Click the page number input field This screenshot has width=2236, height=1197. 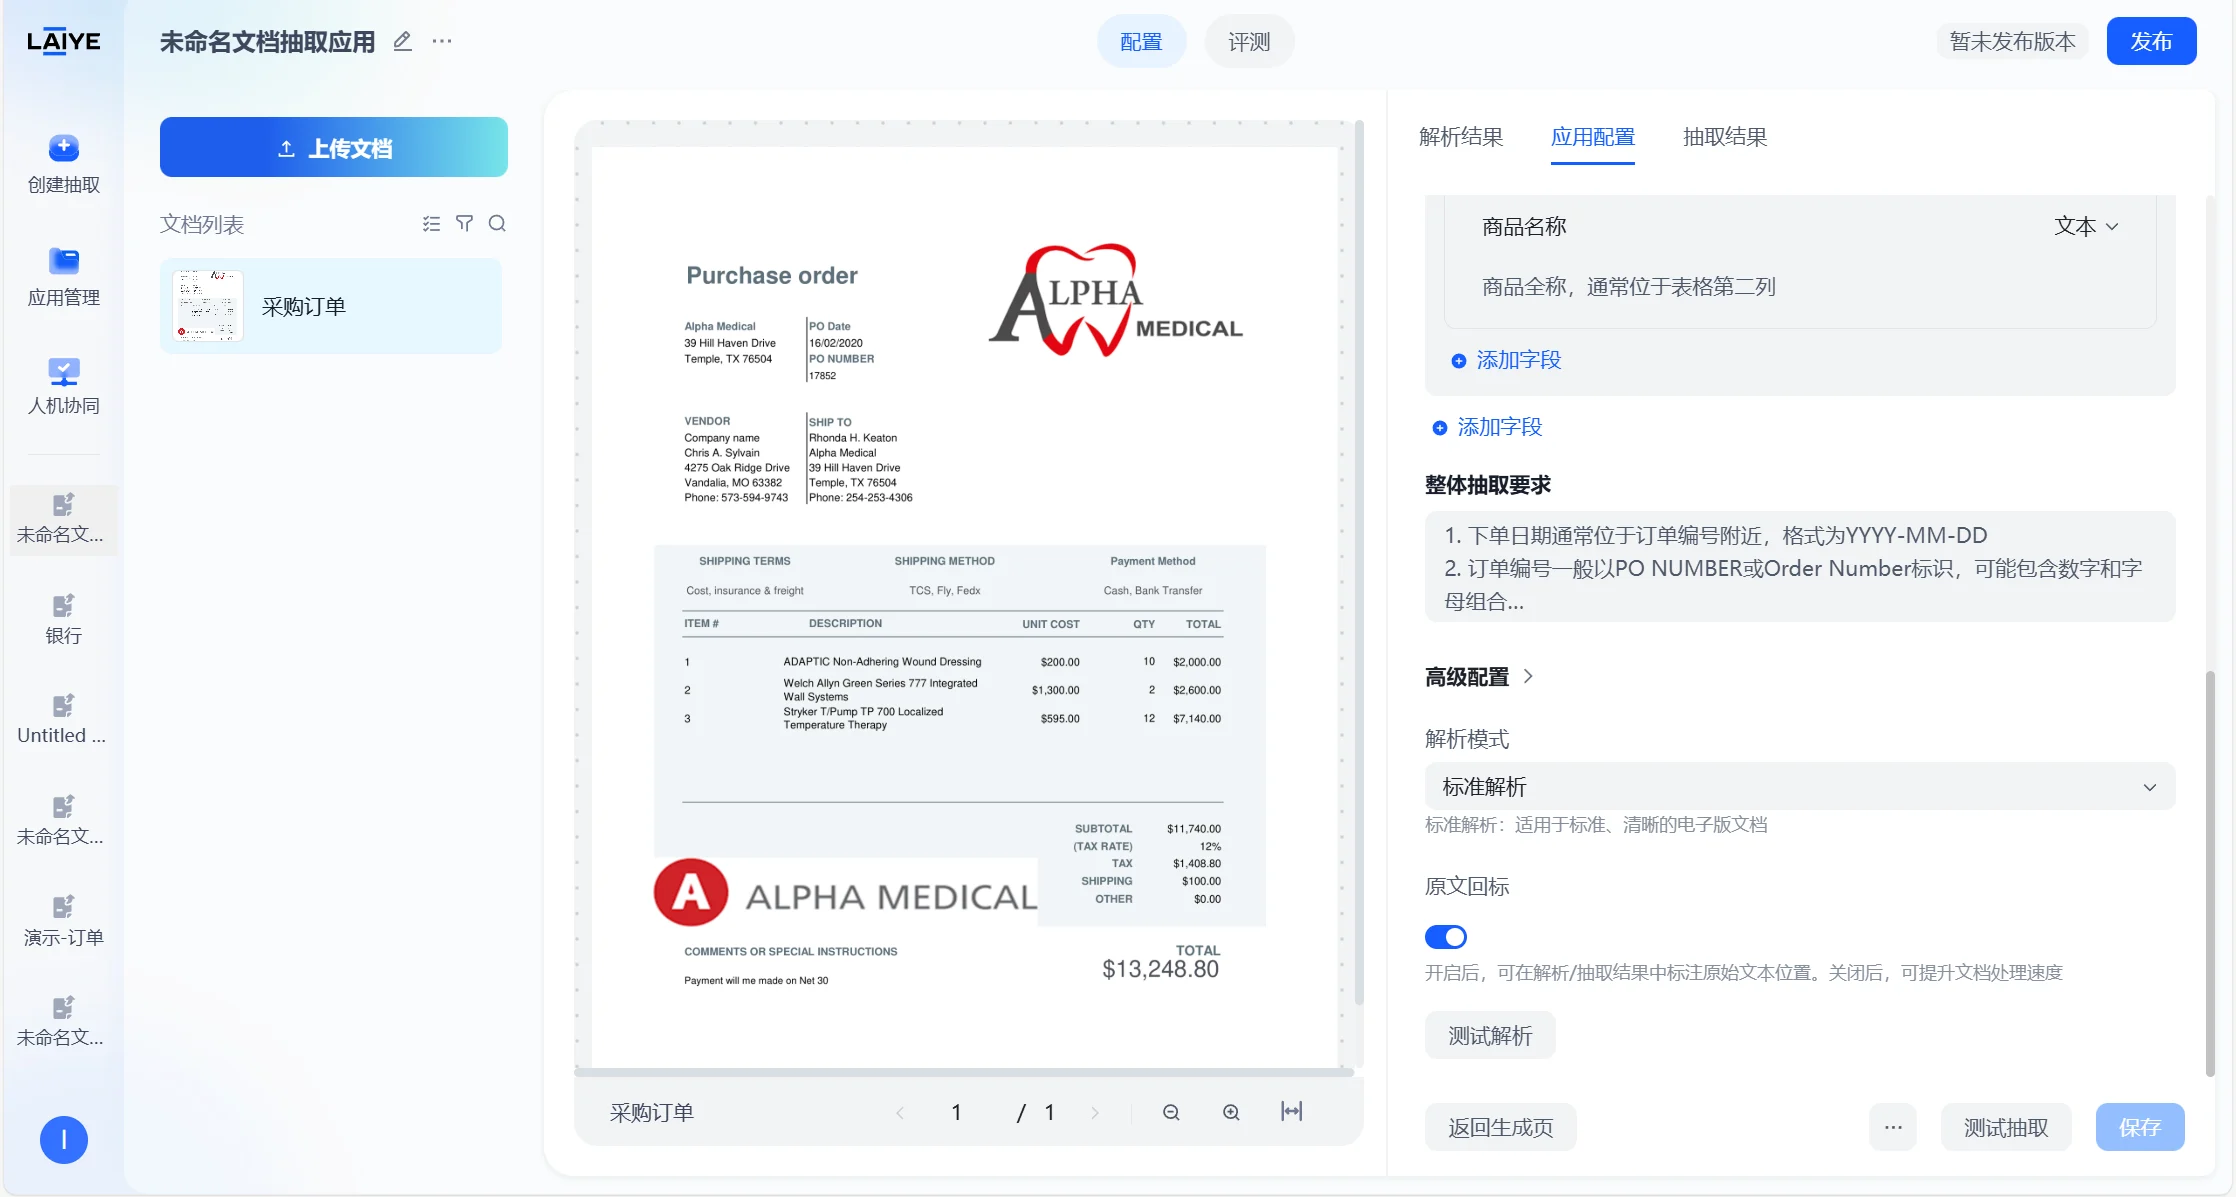coord(956,1112)
